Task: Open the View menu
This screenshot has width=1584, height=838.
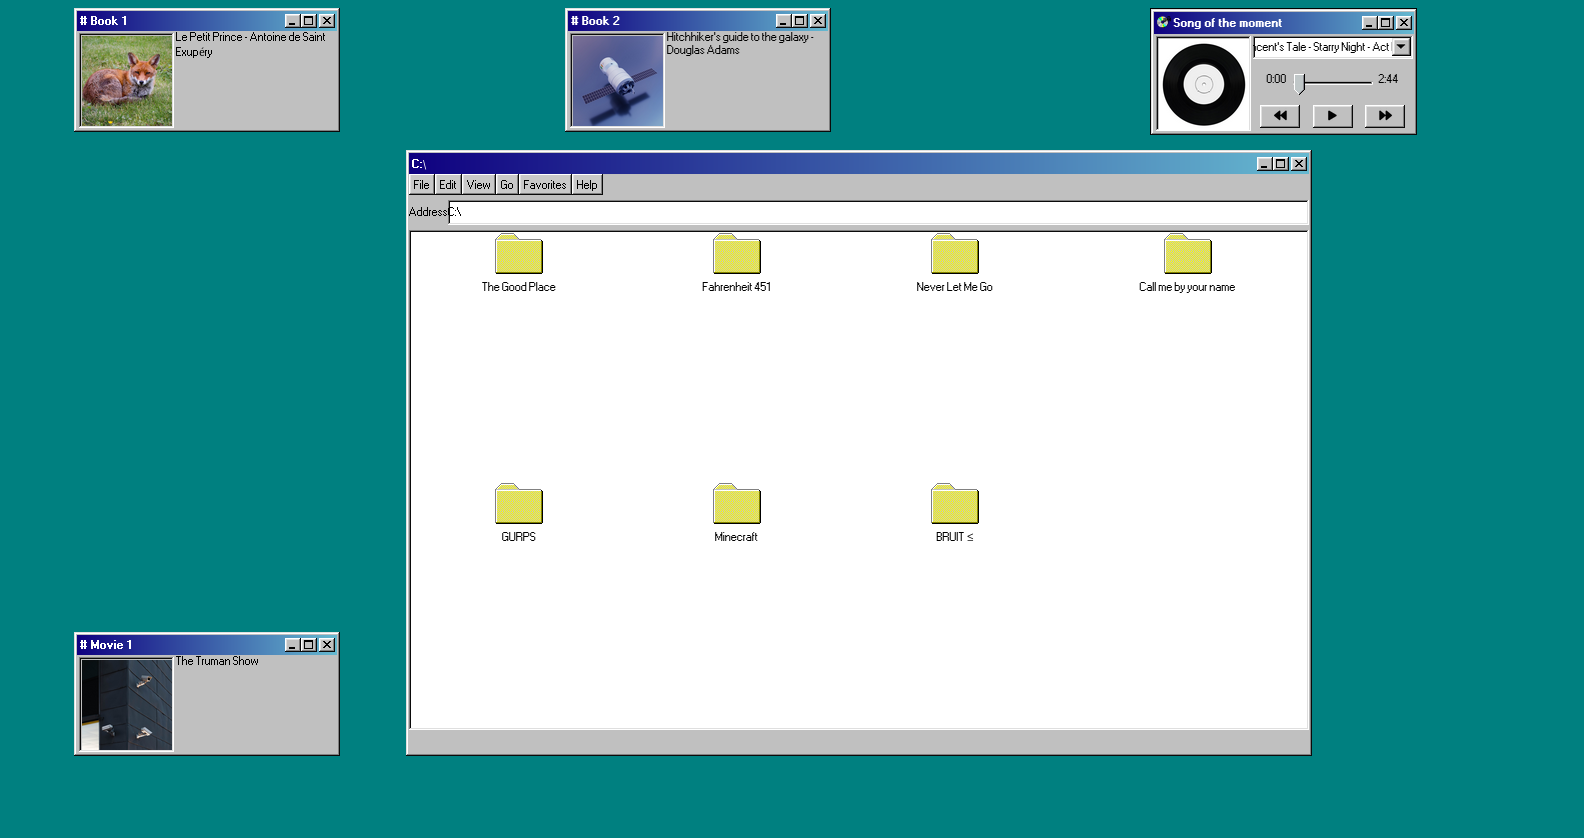Action: pos(478,185)
